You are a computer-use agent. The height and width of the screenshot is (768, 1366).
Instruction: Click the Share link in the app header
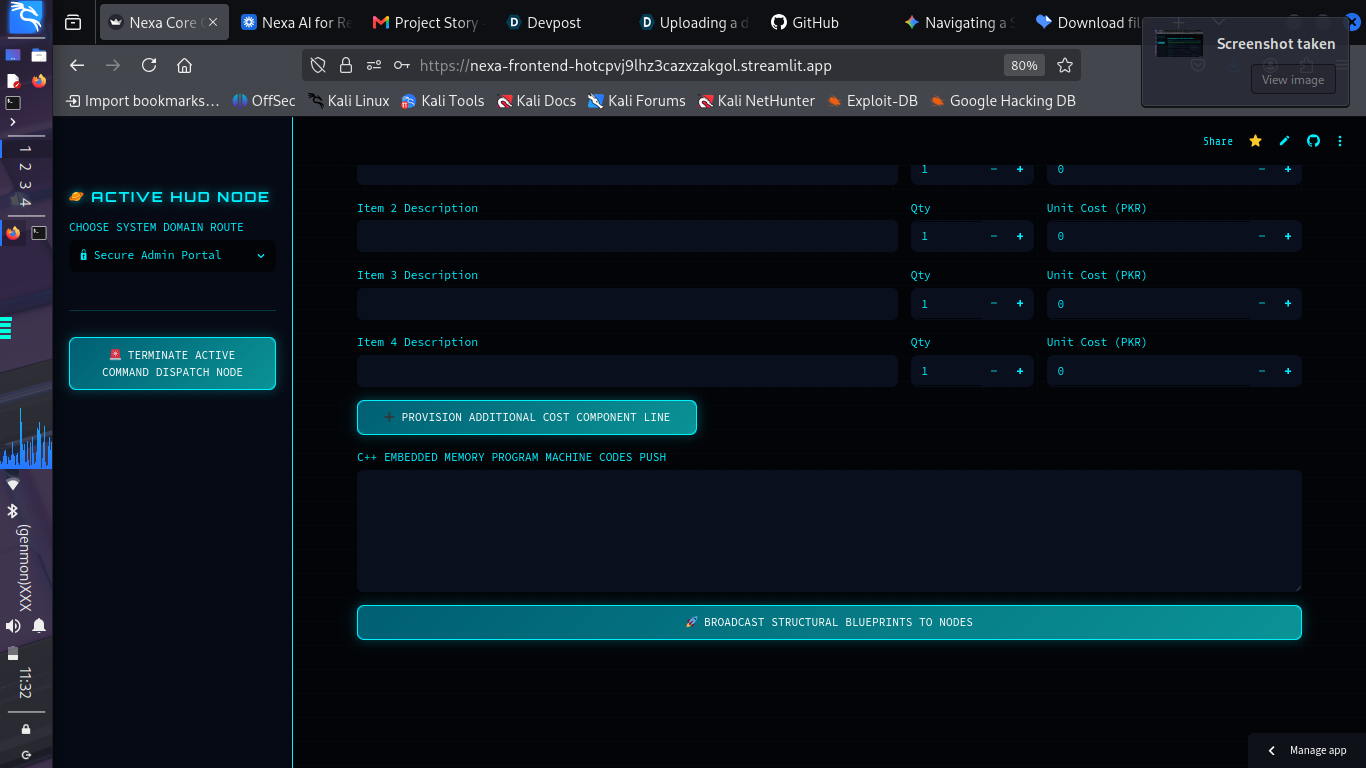[1218, 141]
